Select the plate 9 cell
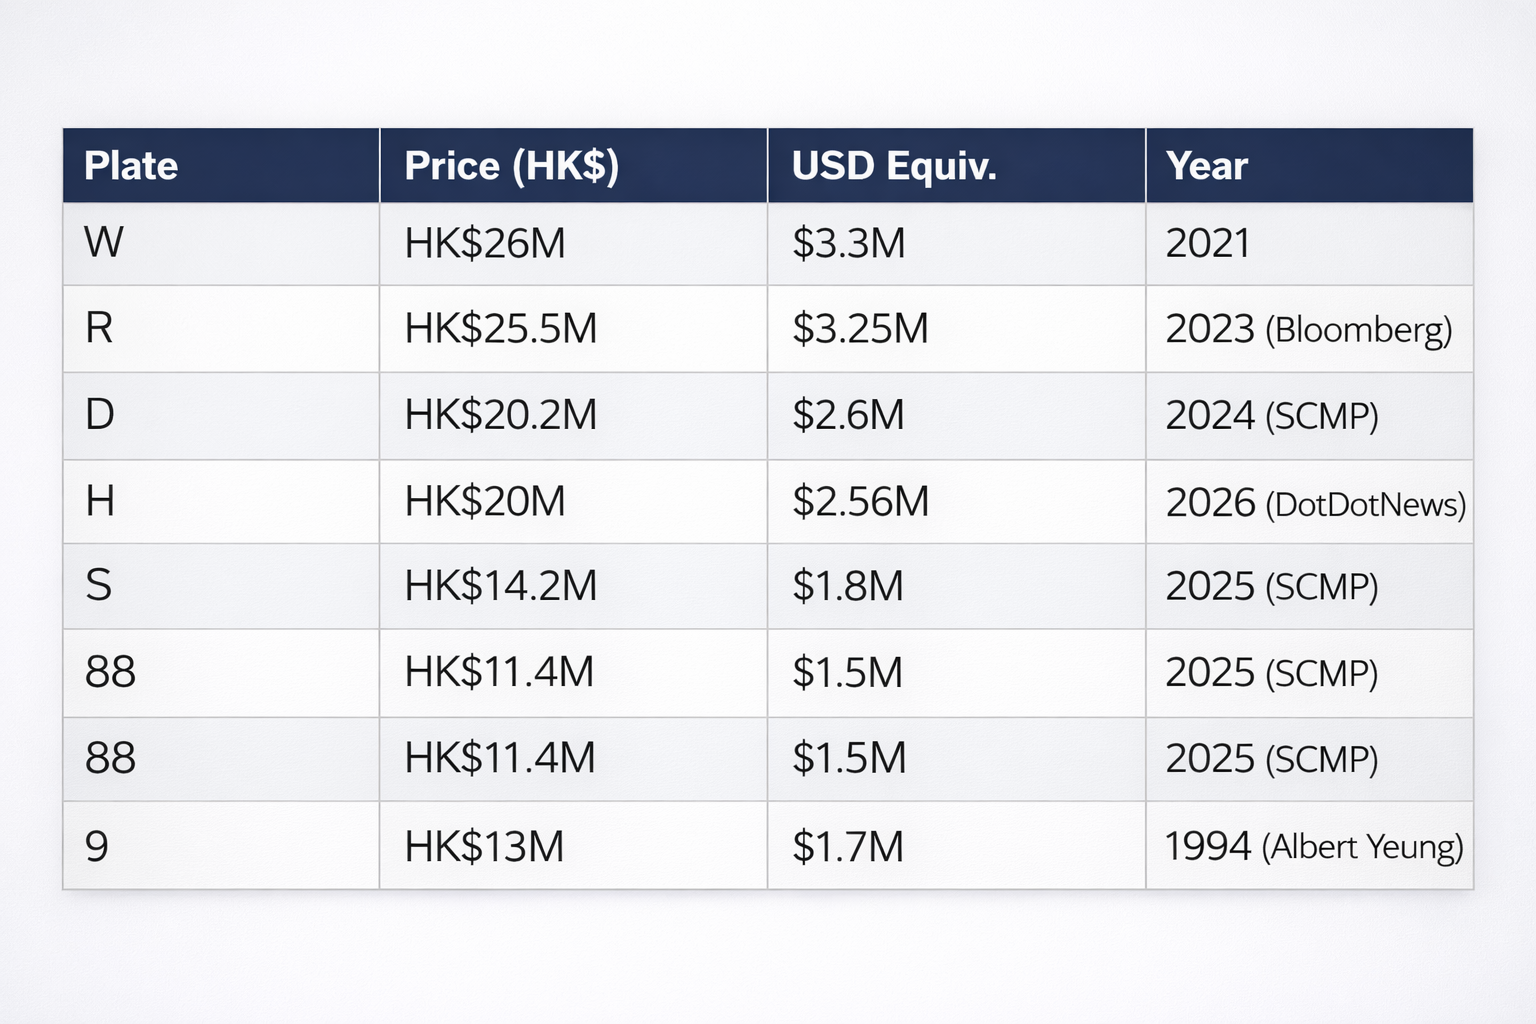The width and height of the screenshot is (1536, 1024). click(97, 847)
